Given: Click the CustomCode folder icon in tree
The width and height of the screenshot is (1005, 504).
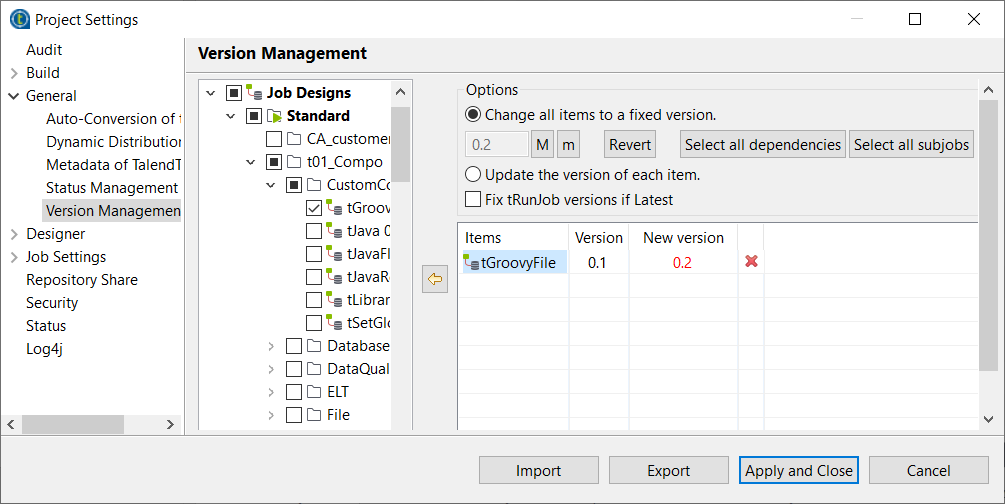Looking at the screenshot, I should pyautogui.click(x=314, y=185).
